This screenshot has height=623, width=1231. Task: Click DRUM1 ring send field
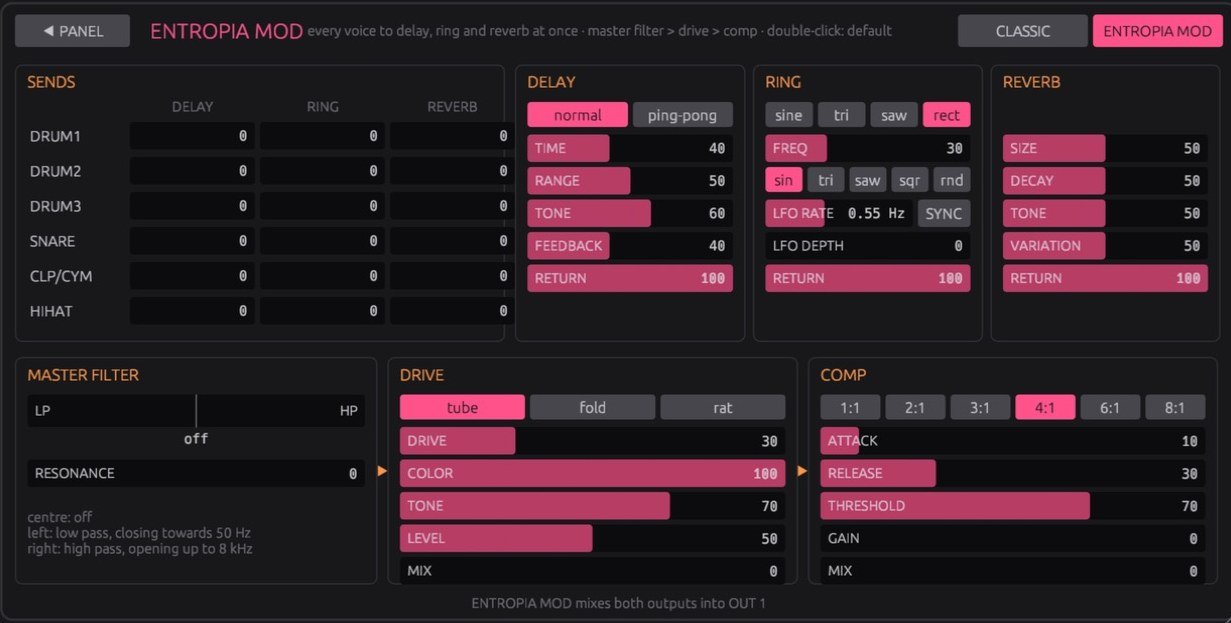point(322,136)
